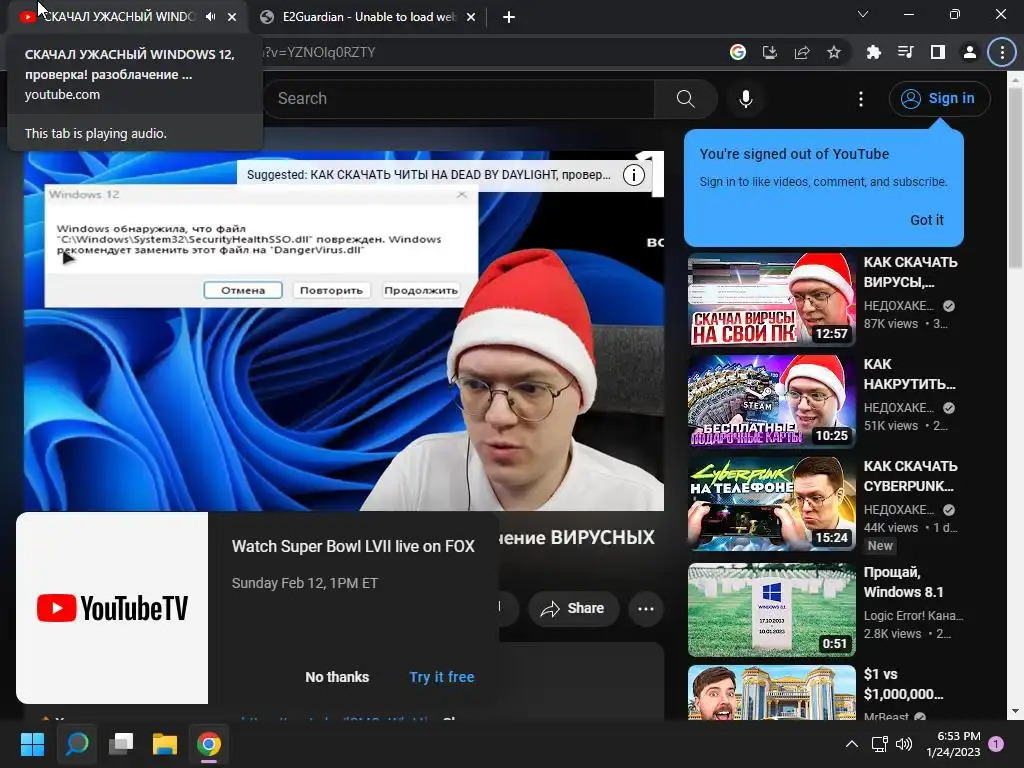This screenshot has height=768, width=1024.
Task: Click the share page icon in address bar
Action: pyautogui.click(x=802, y=52)
